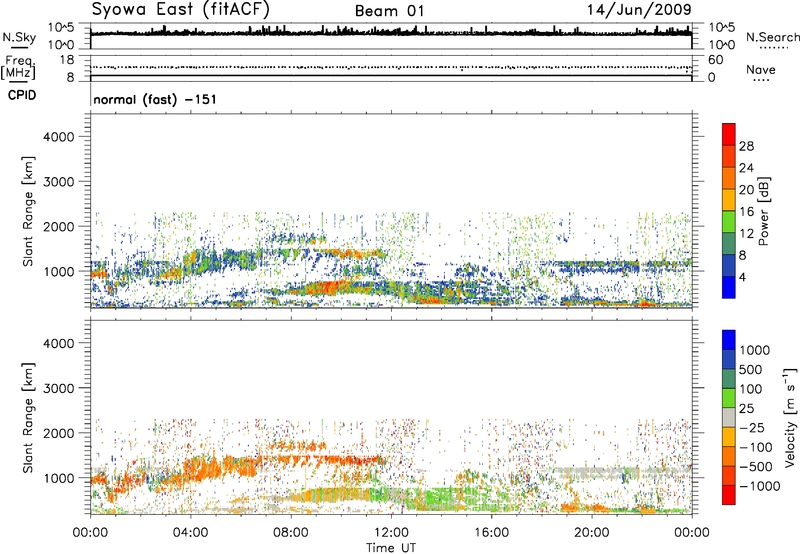Click the "4000" range tick in power panel
The width and height of the screenshot is (800, 554).
[x=58, y=137]
